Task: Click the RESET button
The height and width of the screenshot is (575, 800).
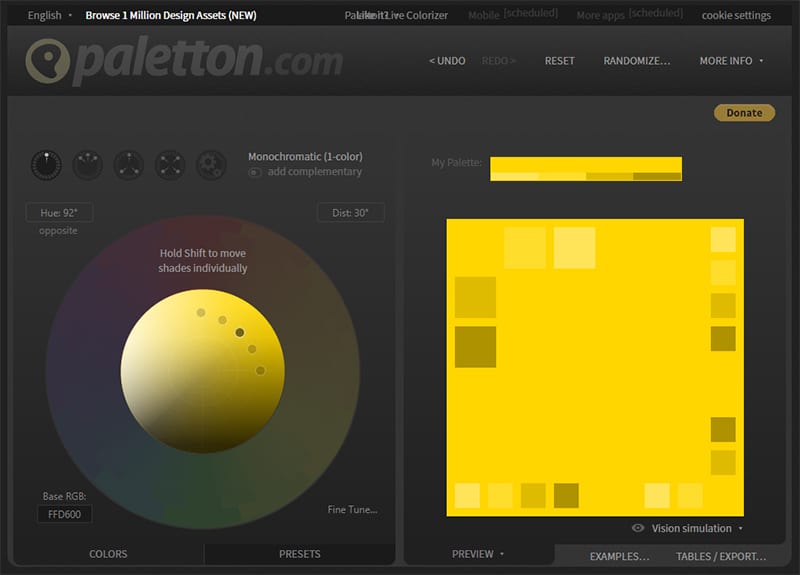Action: pos(559,61)
